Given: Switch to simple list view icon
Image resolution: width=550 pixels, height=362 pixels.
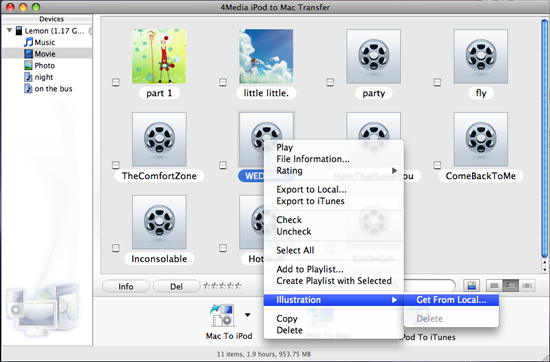Looking at the screenshot, I should tap(494, 286).
